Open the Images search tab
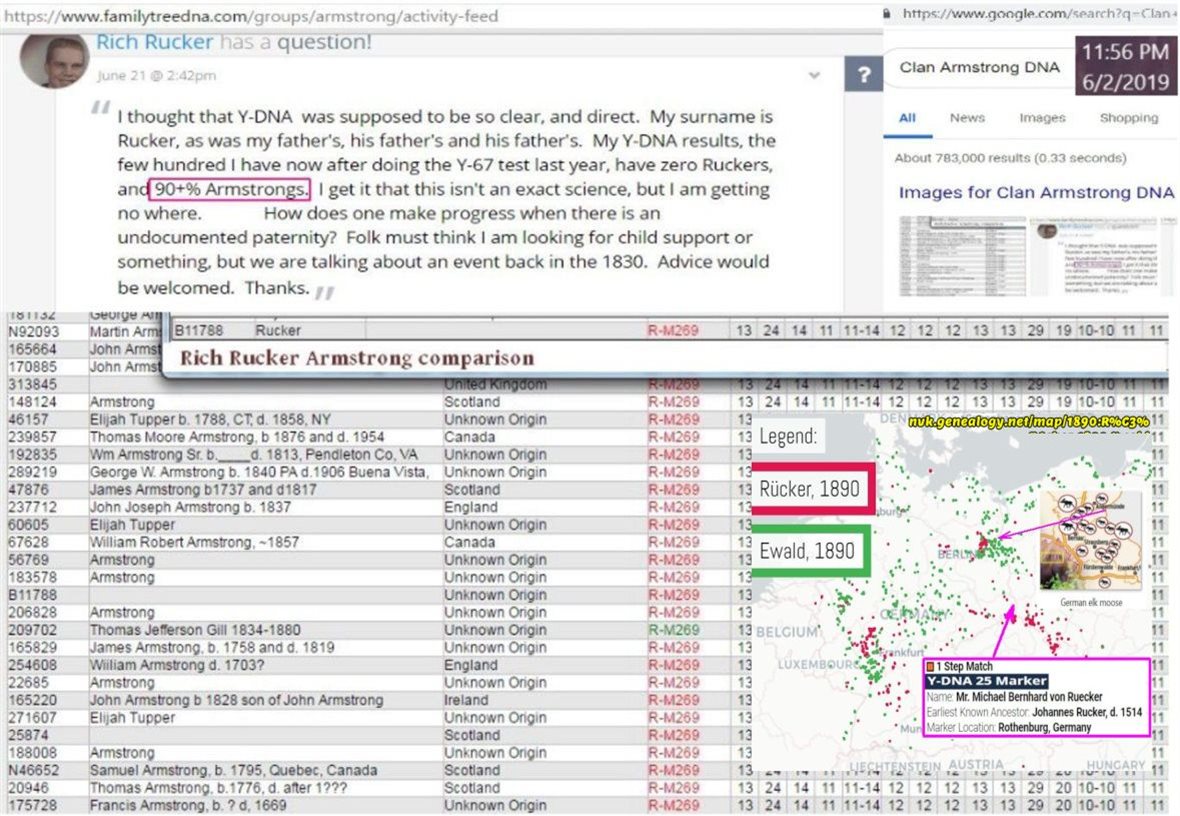 (x=1041, y=118)
